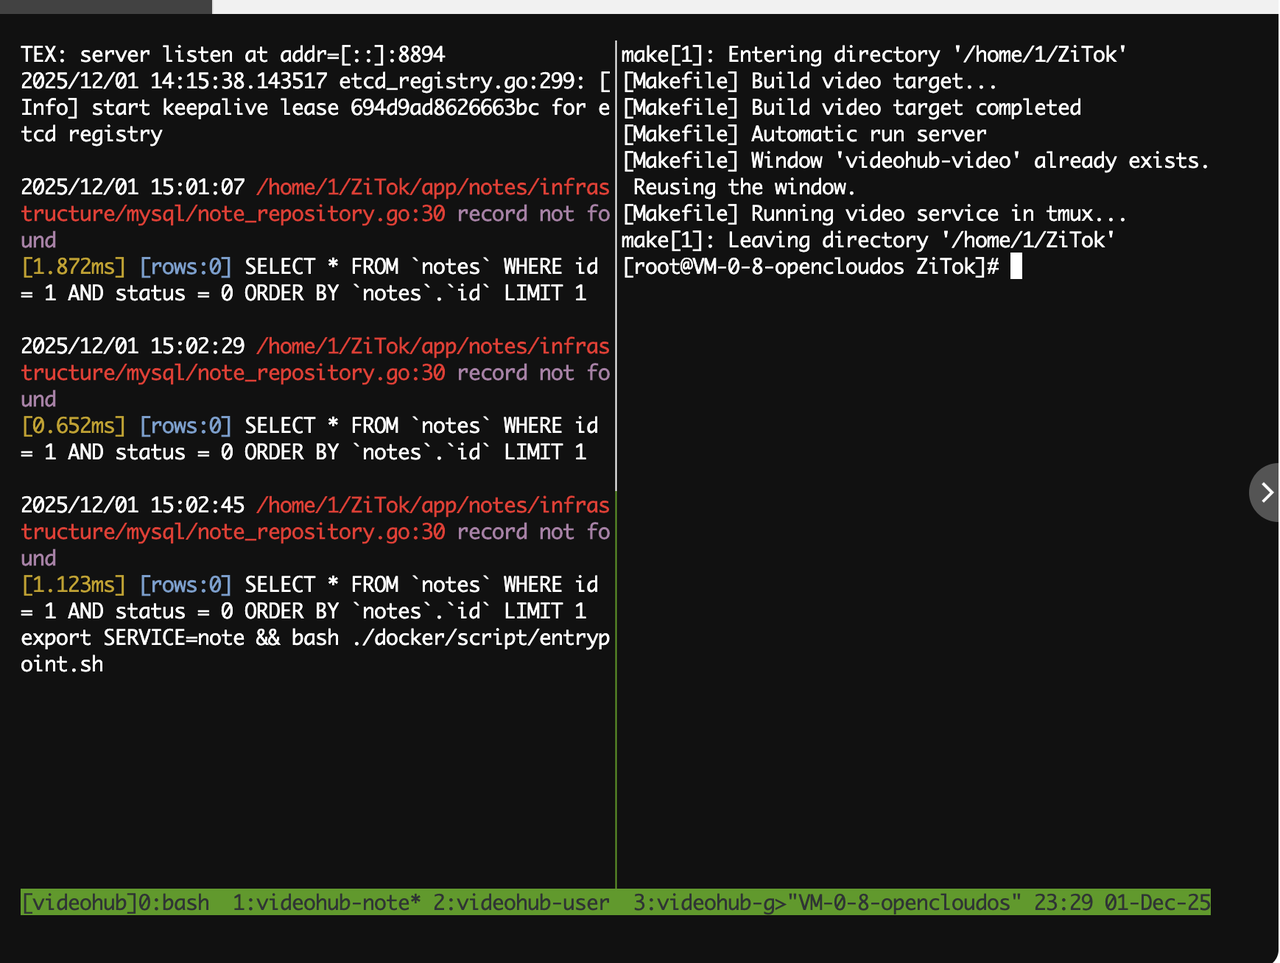Click "Leaving directory '/home/1/ZiTok'" line
1280x963 pixels.
tap(868, 240)
